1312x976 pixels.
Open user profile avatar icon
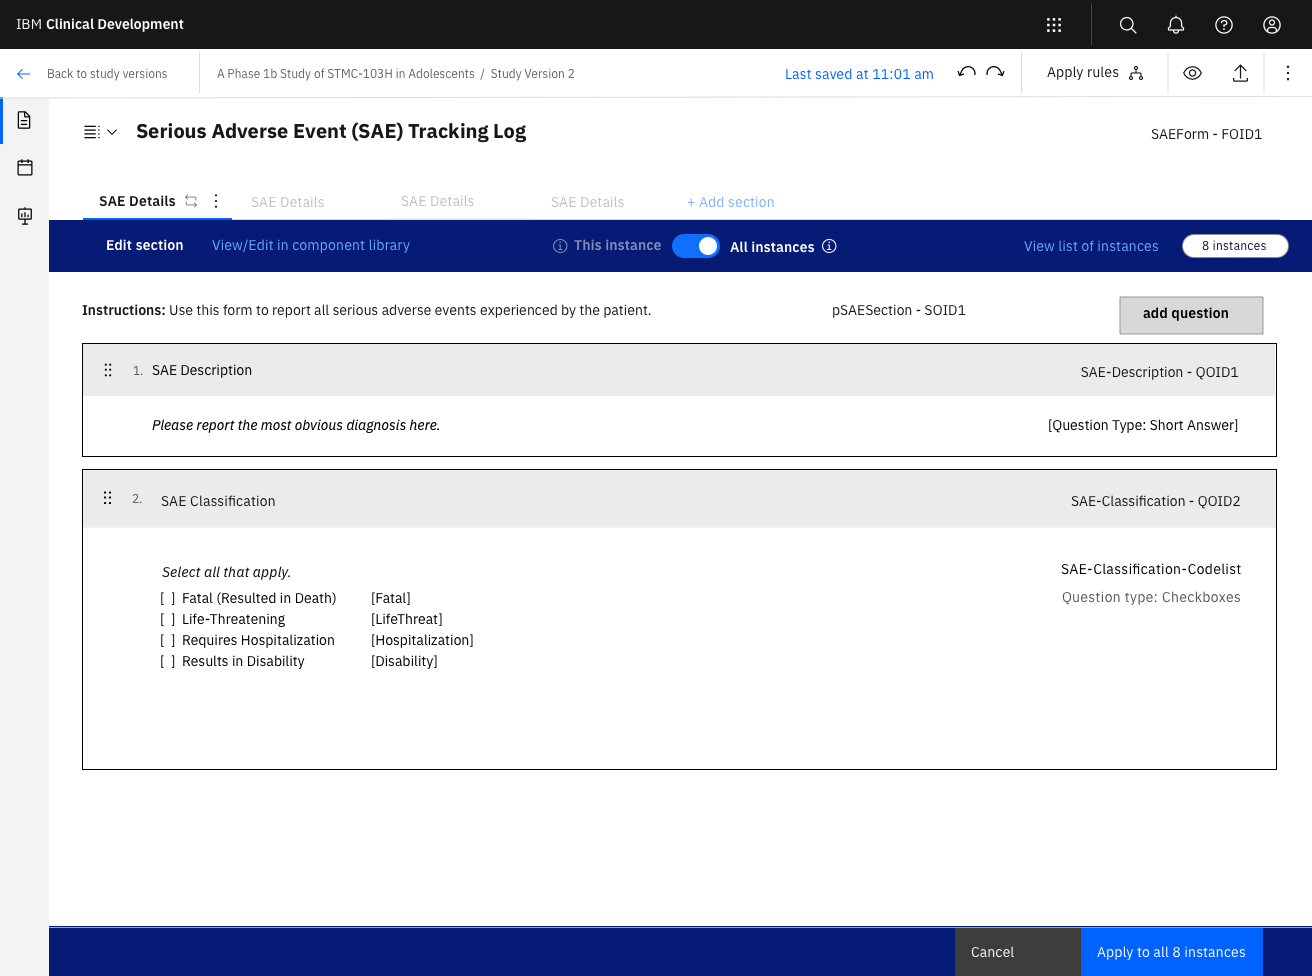[x=1272, y=25]
